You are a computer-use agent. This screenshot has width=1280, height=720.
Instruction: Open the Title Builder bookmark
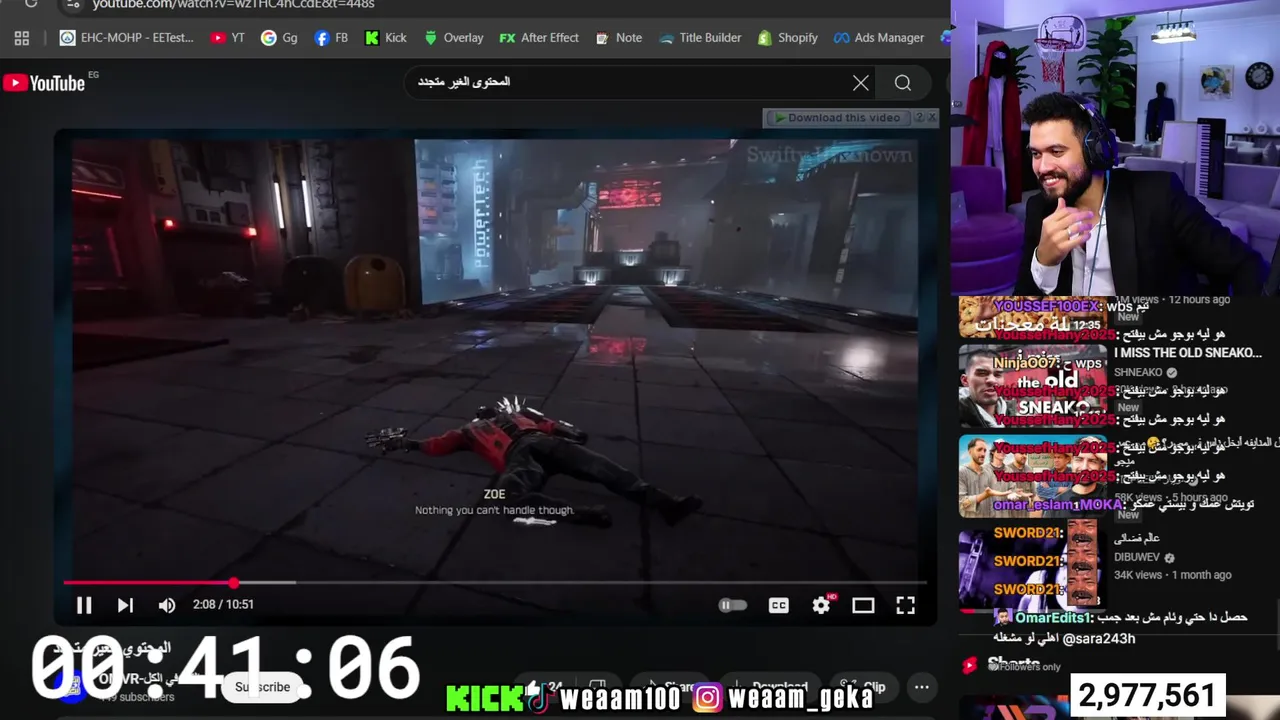coord(700,38)
